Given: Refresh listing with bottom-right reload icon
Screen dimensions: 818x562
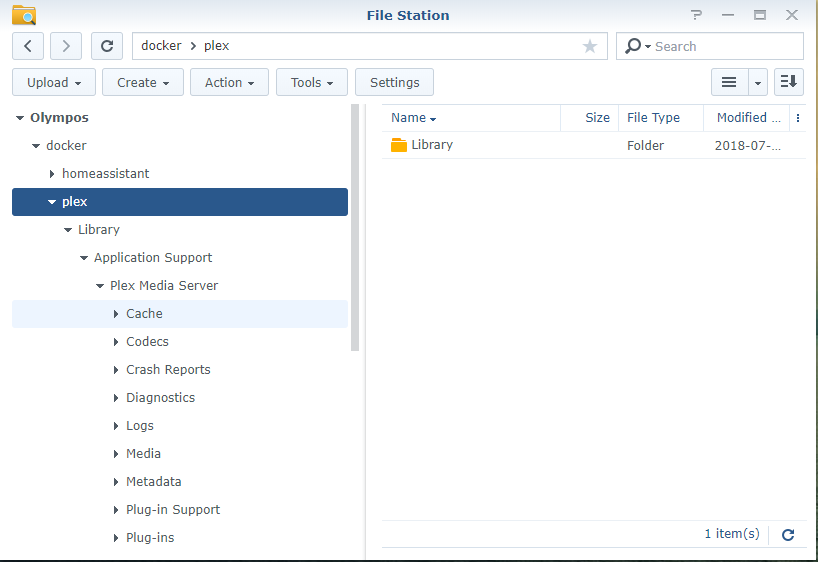Looking at the screenshot, I should pos(788,534).
